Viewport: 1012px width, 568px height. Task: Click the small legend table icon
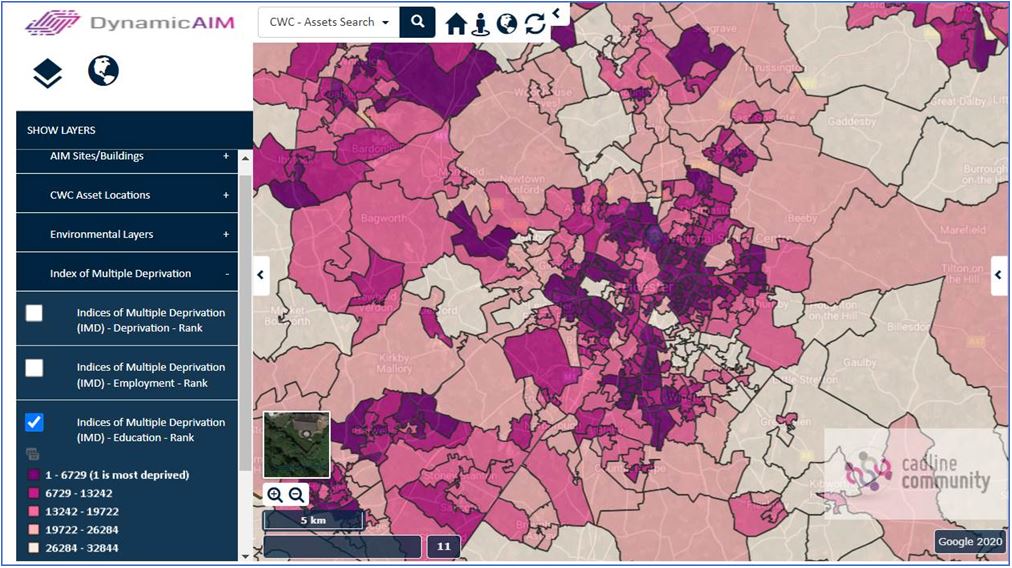click(x=32, y=454)
